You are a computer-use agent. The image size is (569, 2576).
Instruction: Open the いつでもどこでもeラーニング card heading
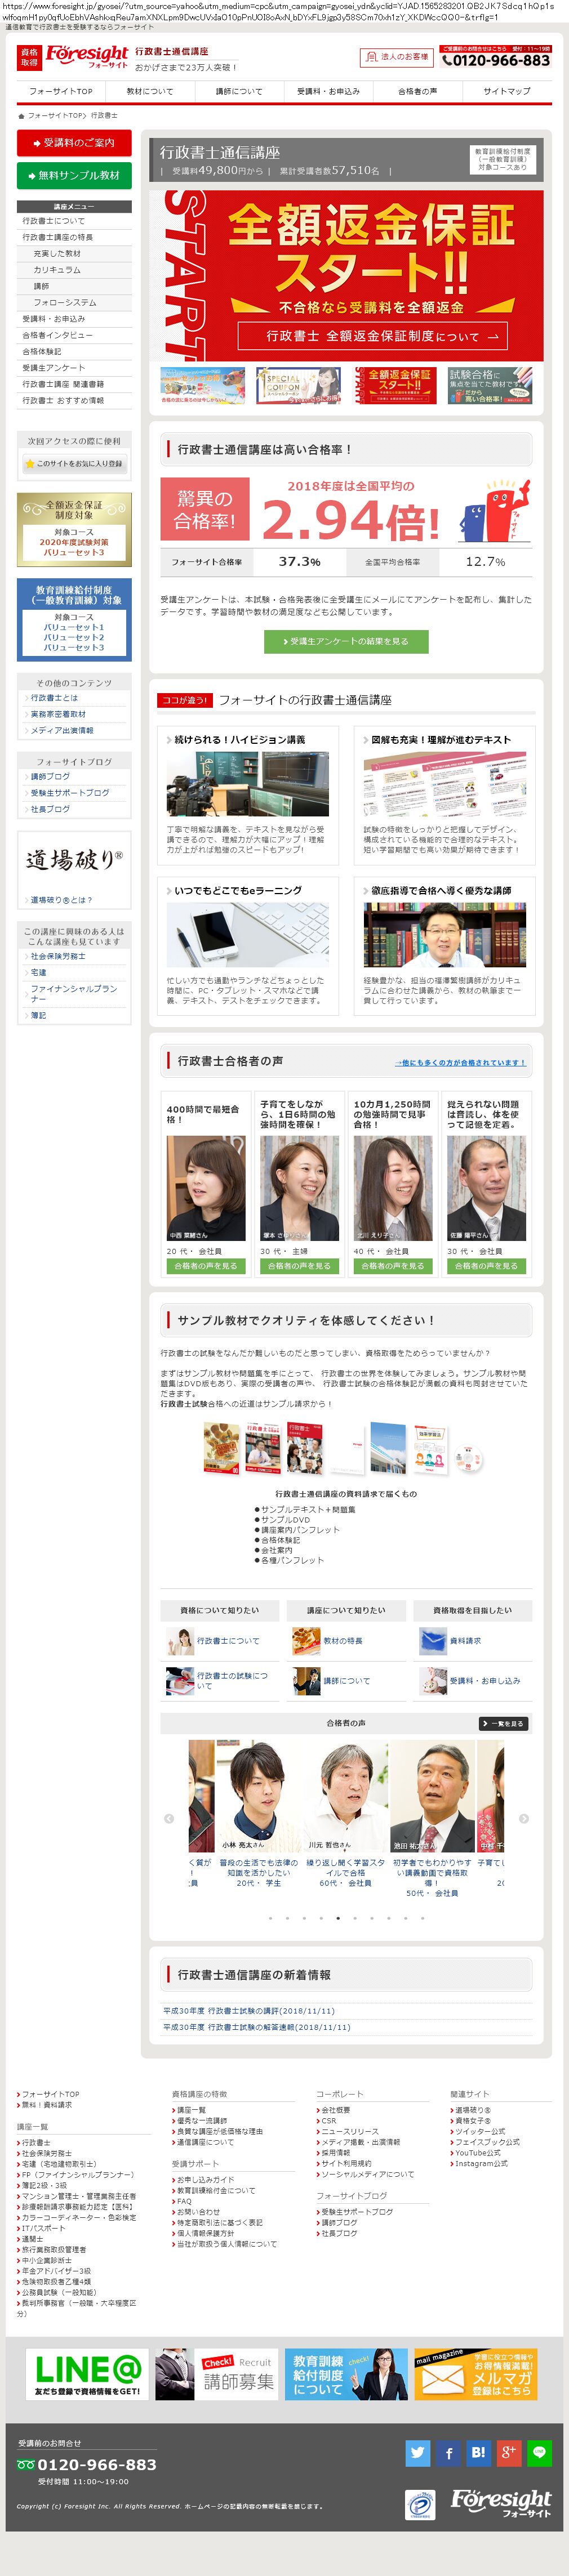point(238,890)
